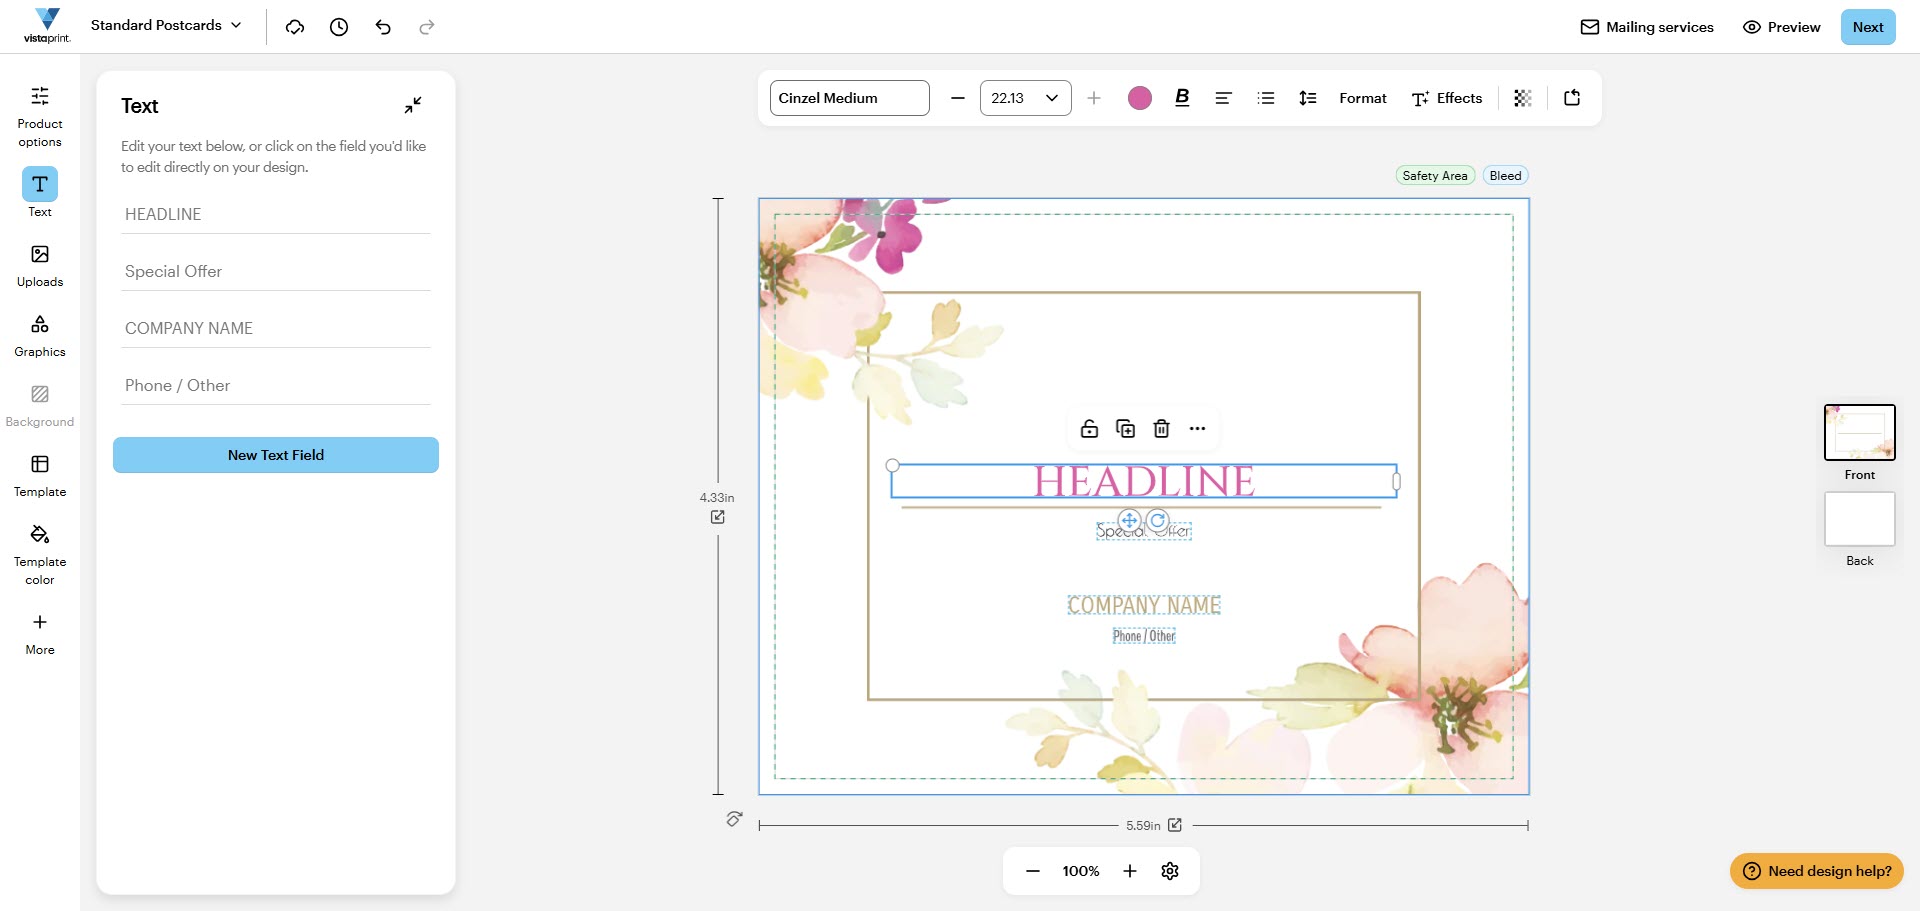Select the Front page thumbnail
The width and height of the screenshot is (1920, 911).
tap(1860, 432)
